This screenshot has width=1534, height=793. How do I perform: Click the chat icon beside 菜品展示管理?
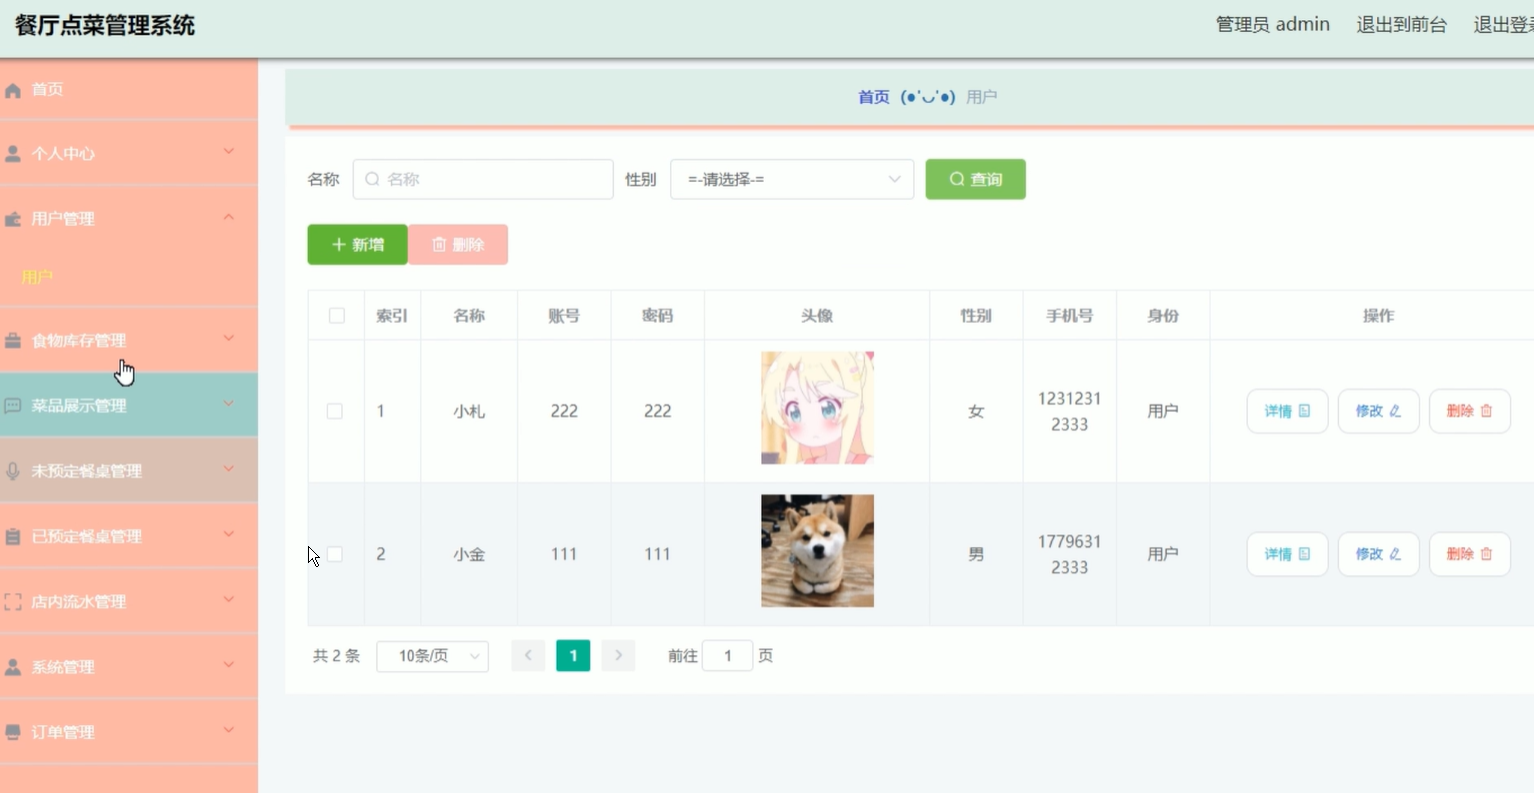(13, 406)
